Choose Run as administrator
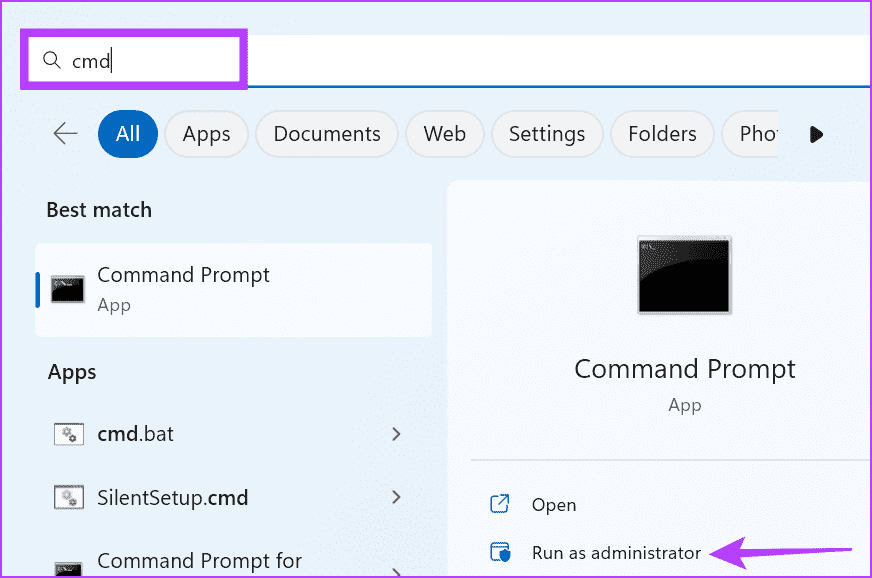 (616, 553)
